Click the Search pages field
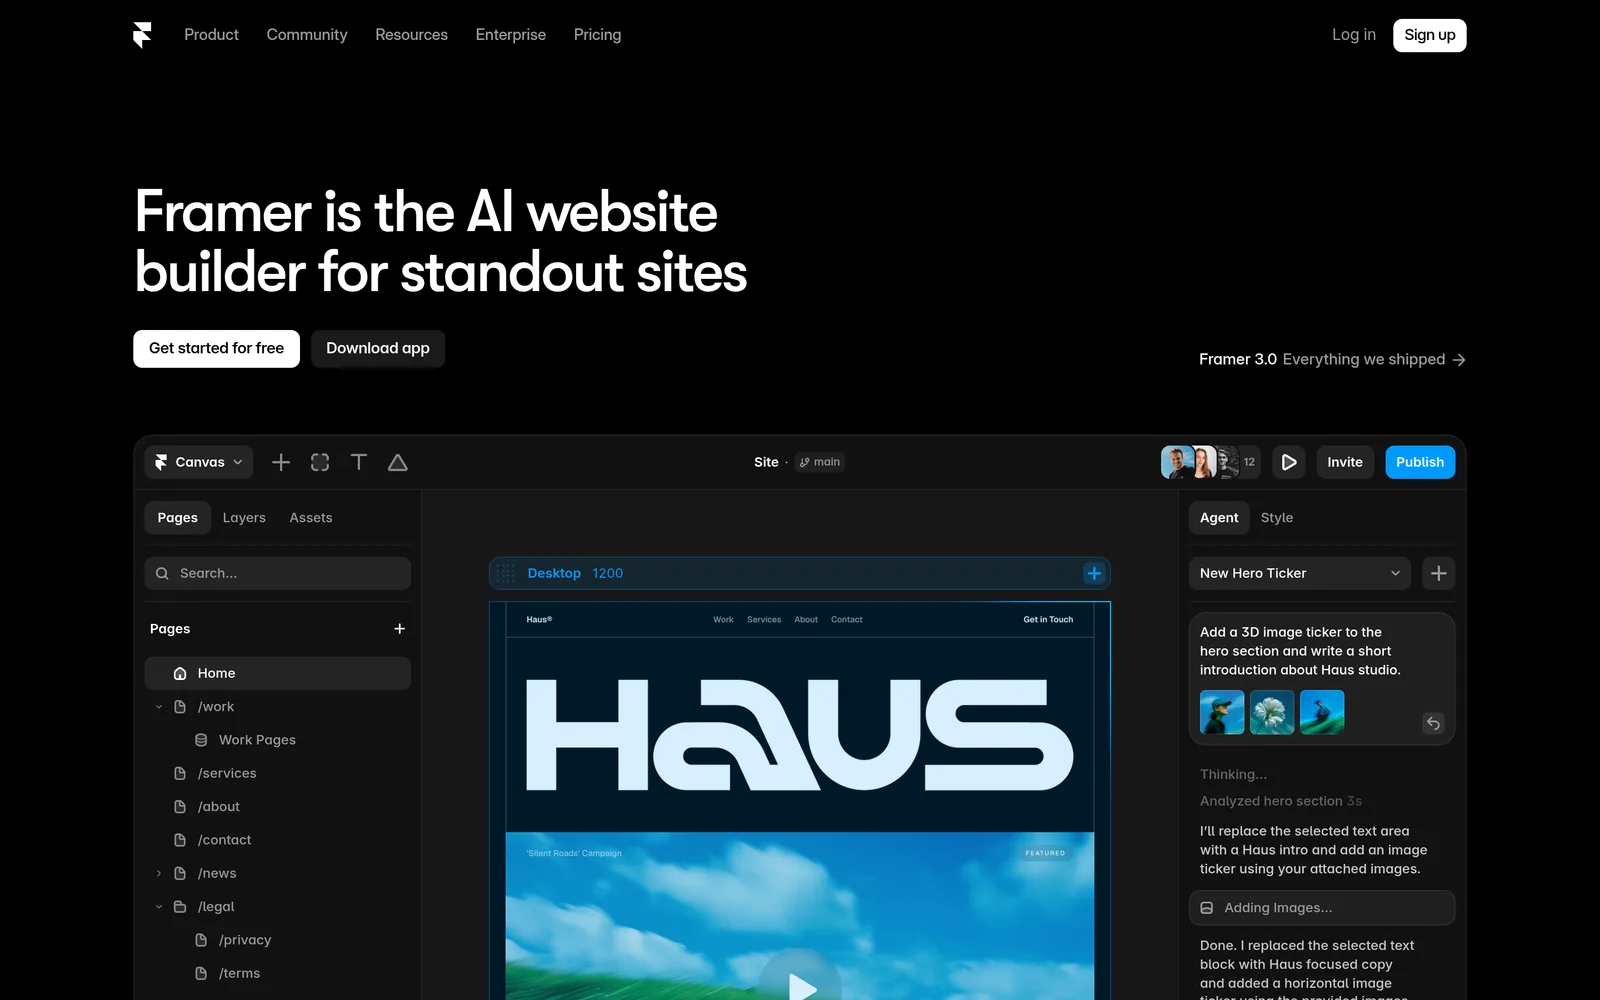 tap(278, 573)
